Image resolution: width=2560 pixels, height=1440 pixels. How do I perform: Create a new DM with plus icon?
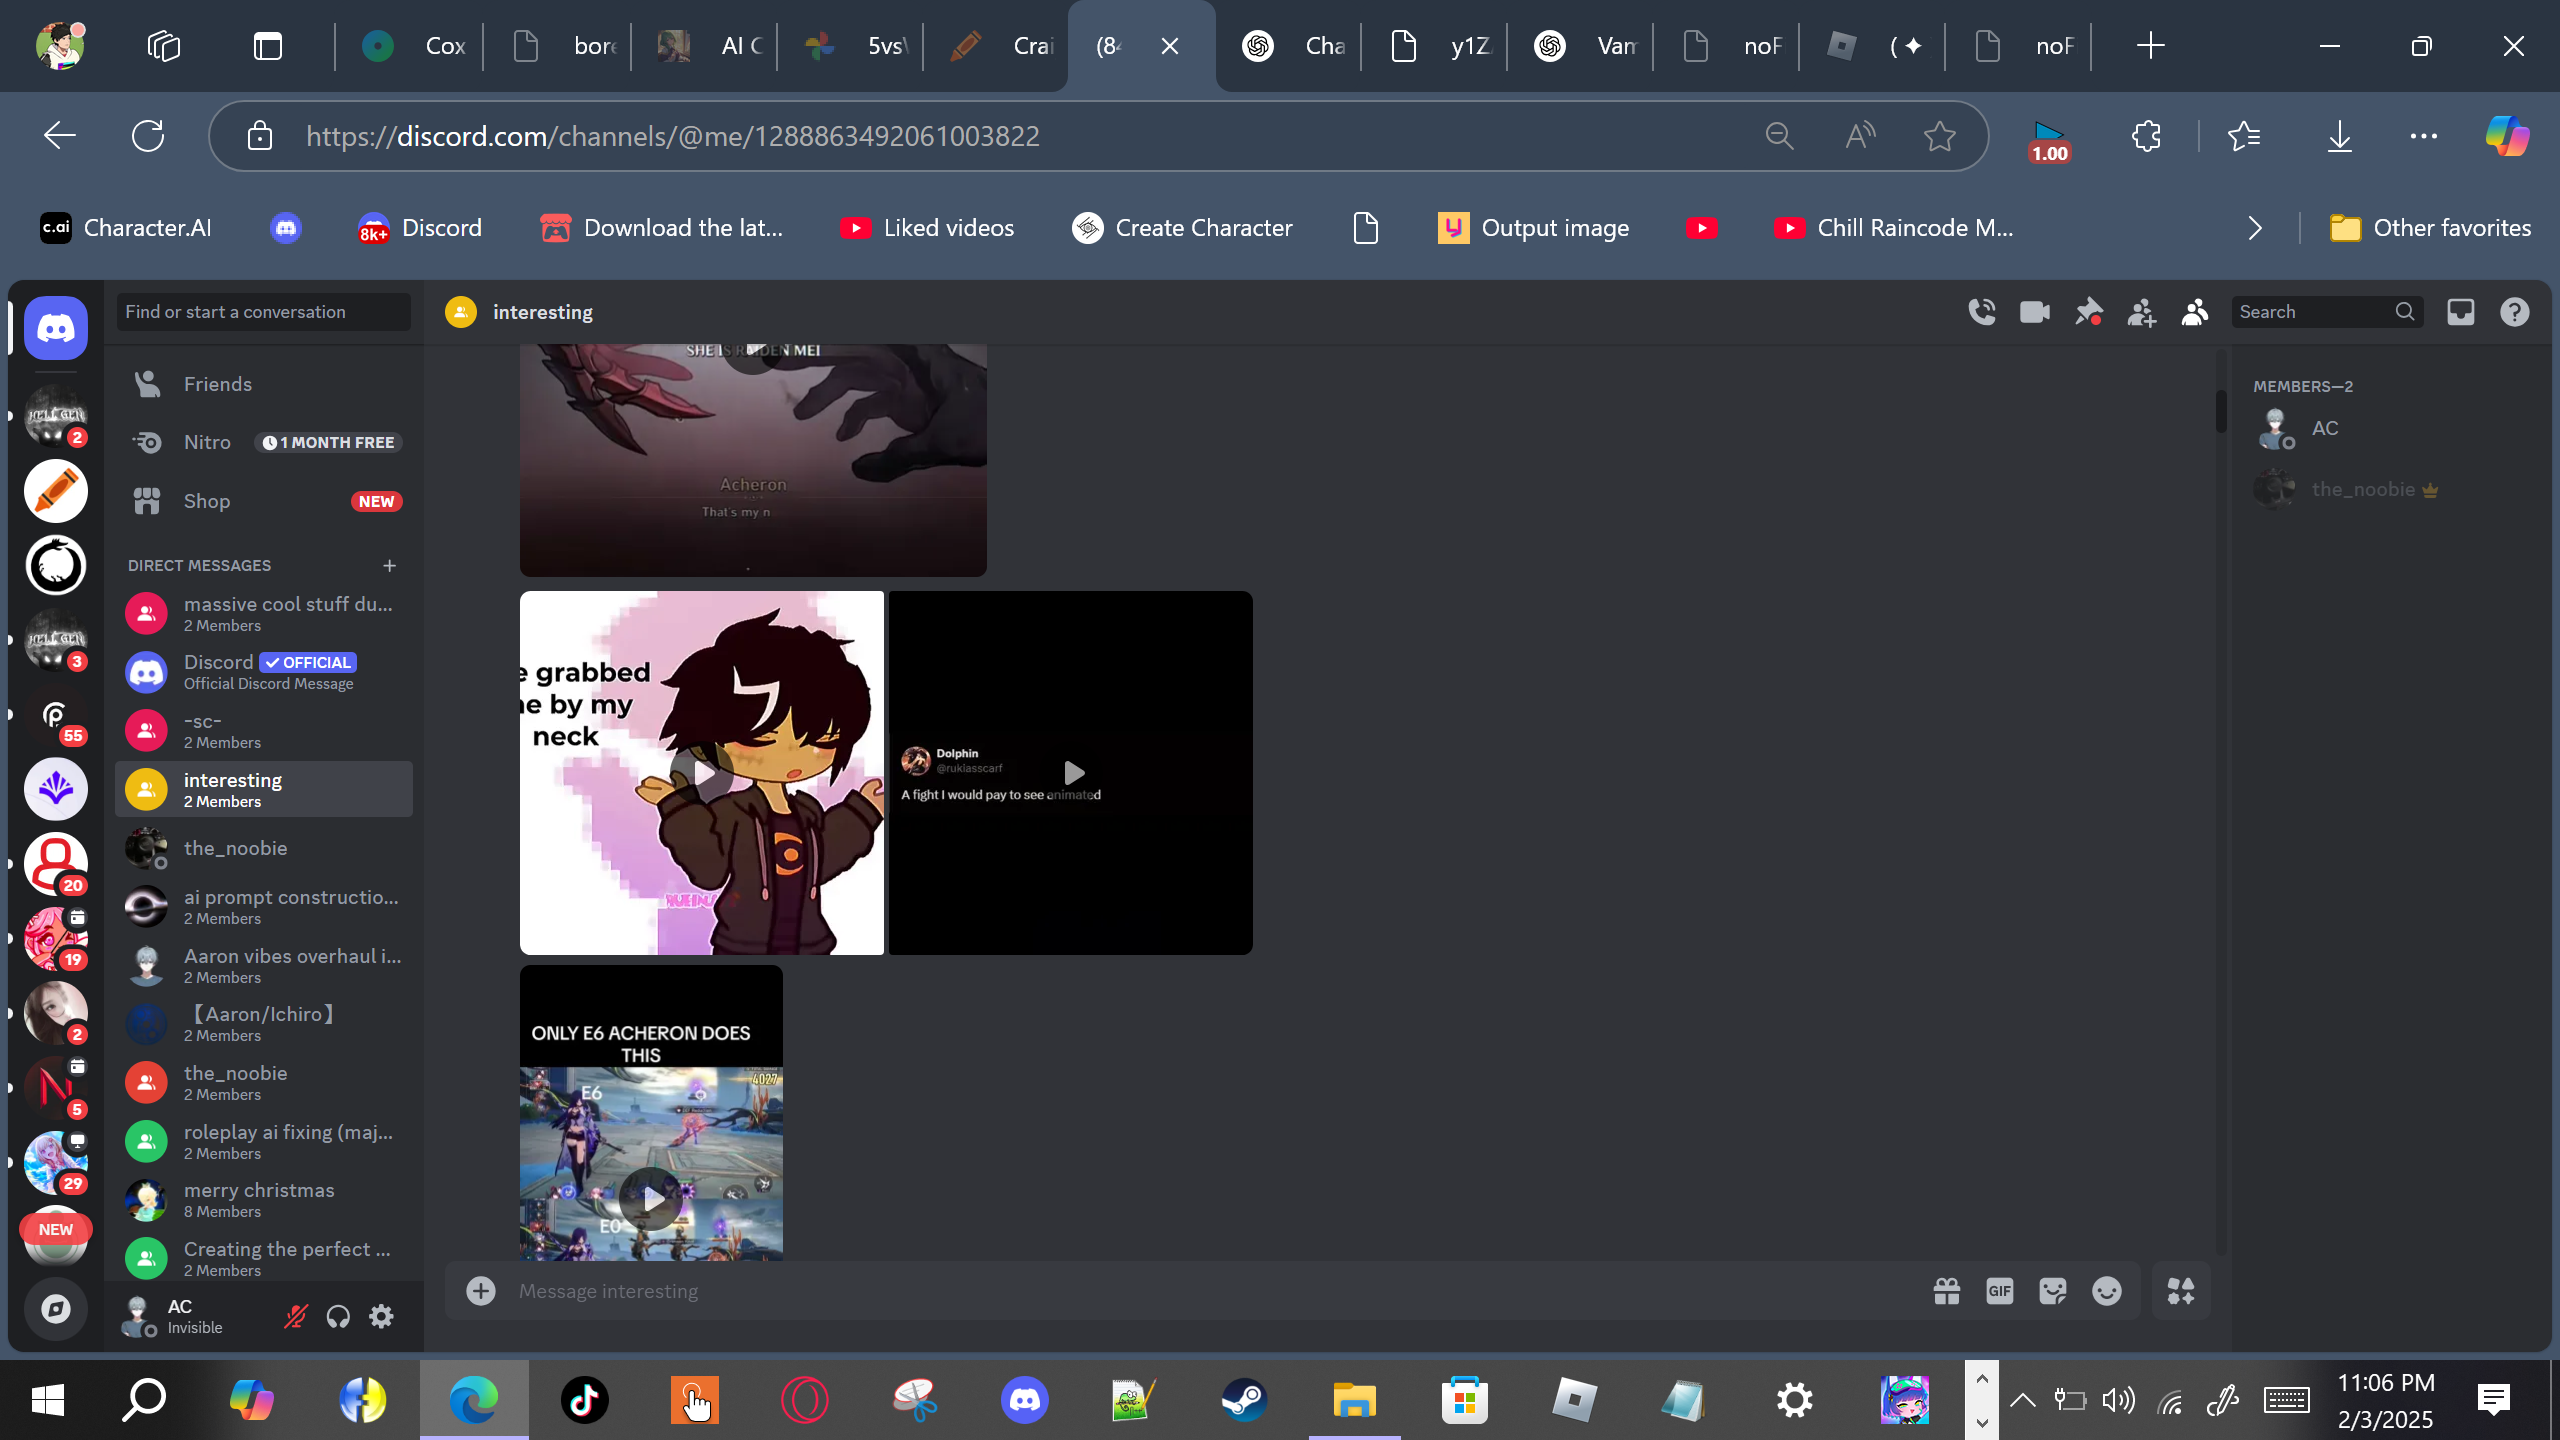(x=390, y=566)
